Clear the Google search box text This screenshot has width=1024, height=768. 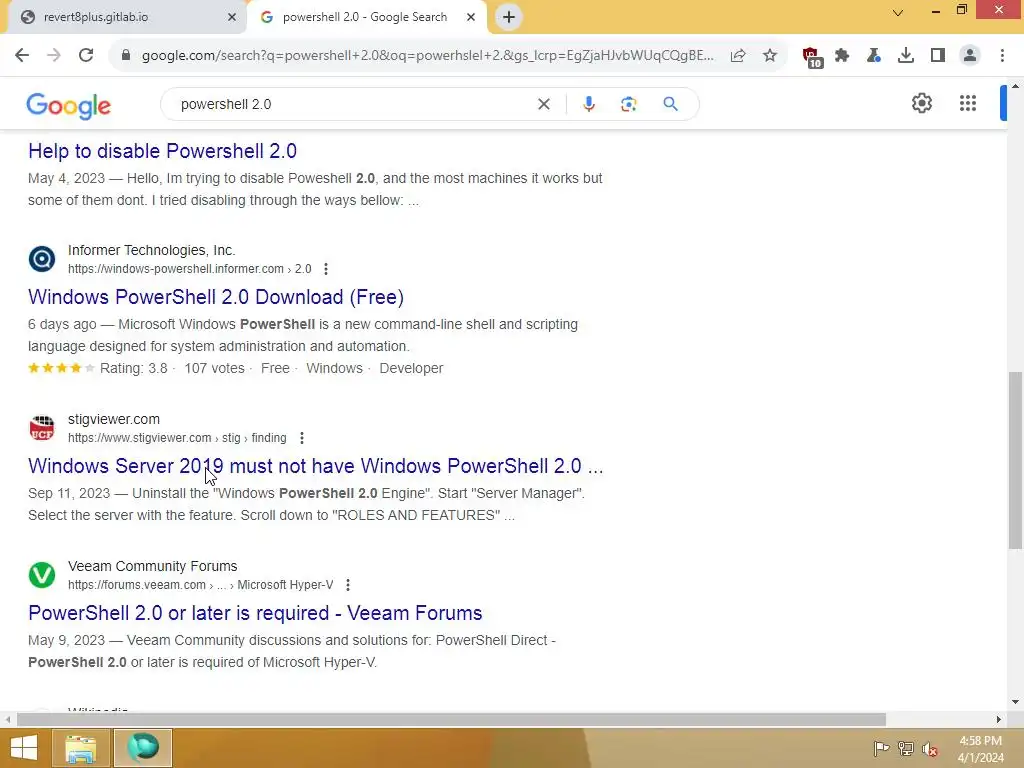(543, 104)
